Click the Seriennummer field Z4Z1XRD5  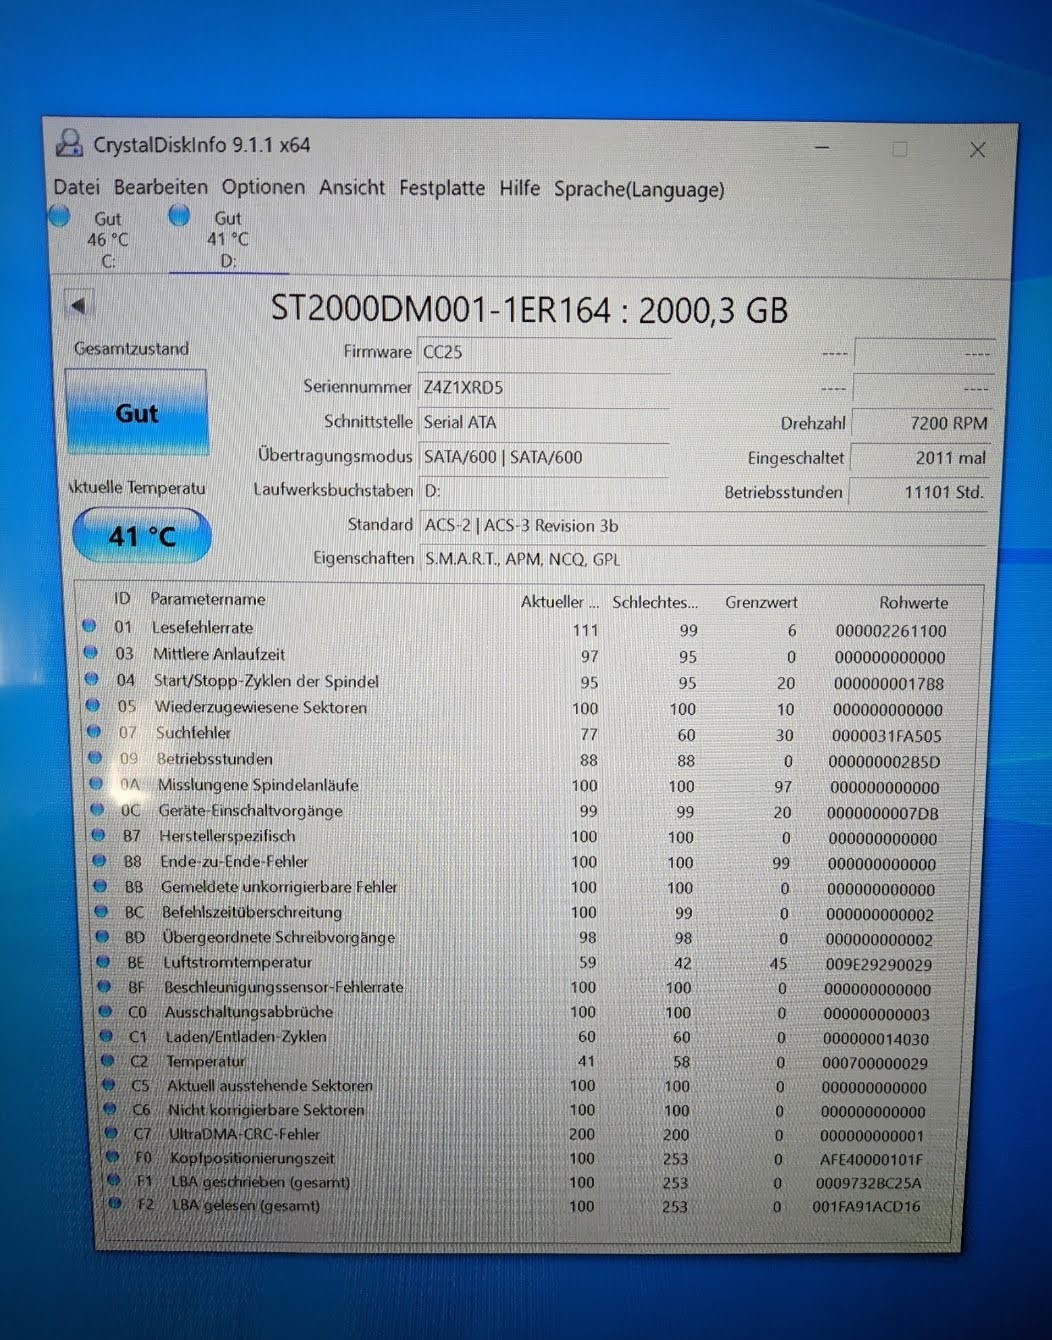543,387
